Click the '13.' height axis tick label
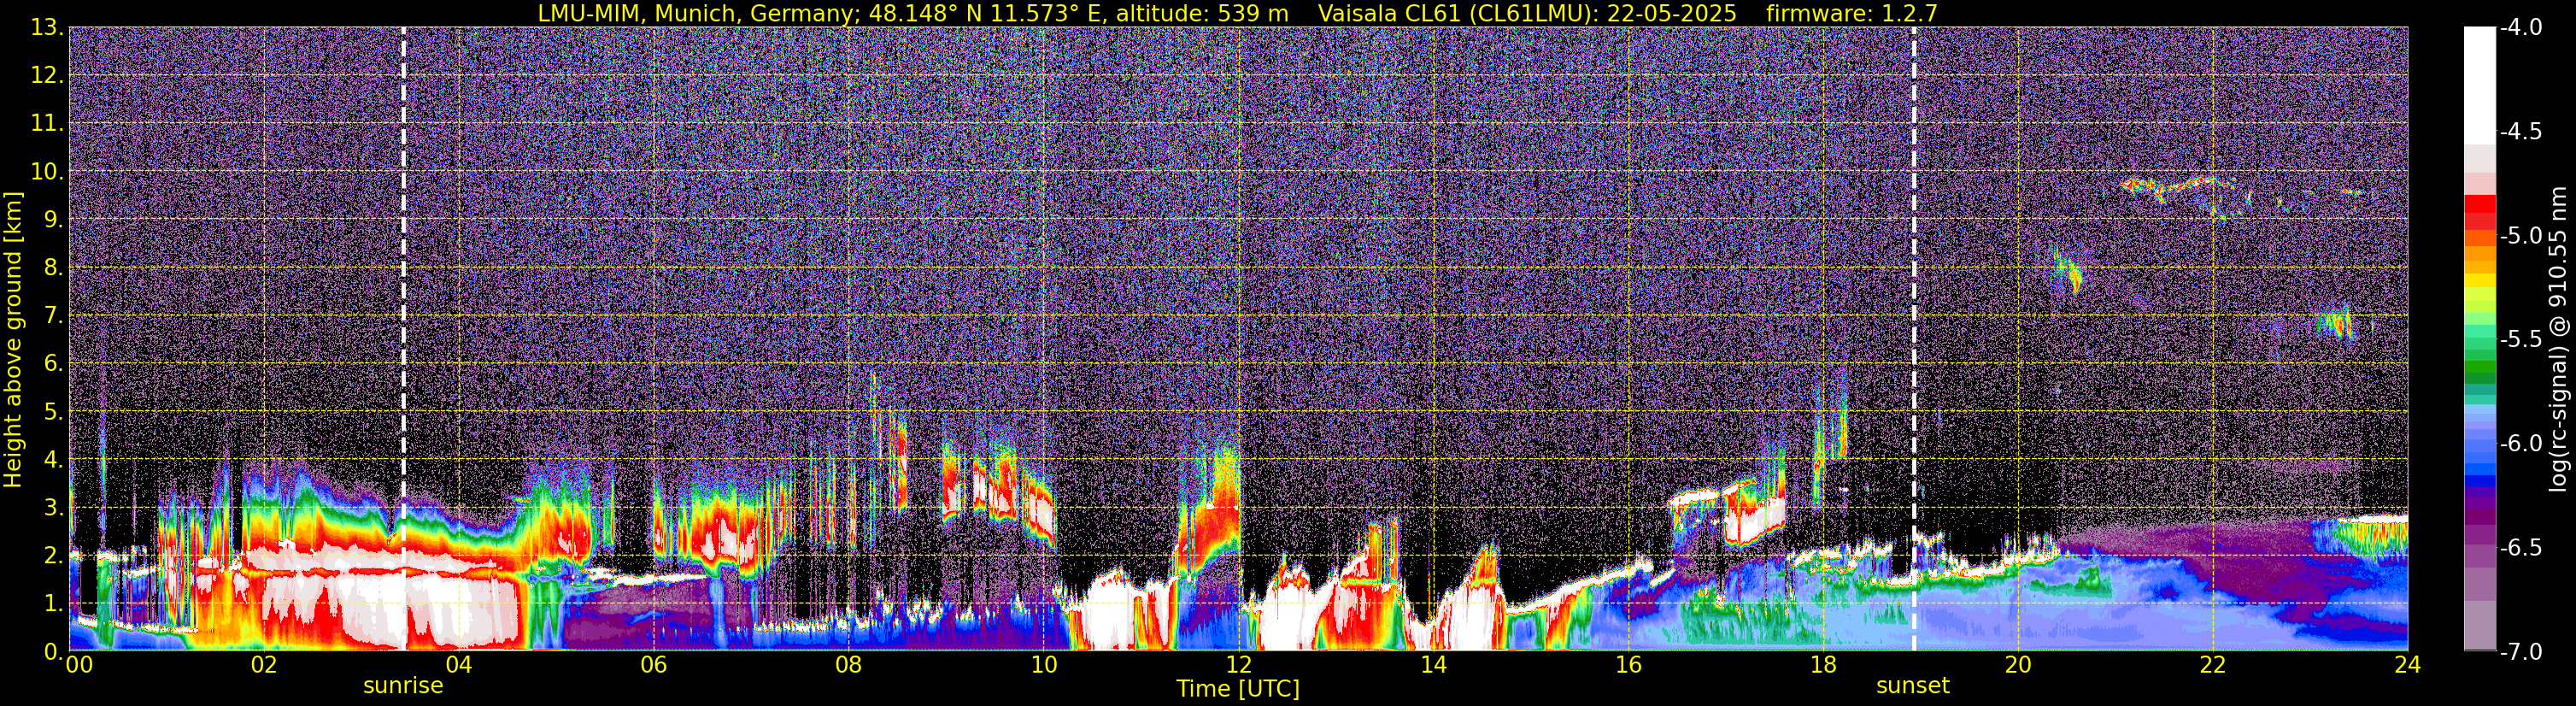This screenshot has width=2576, height=706. [47, 28]
